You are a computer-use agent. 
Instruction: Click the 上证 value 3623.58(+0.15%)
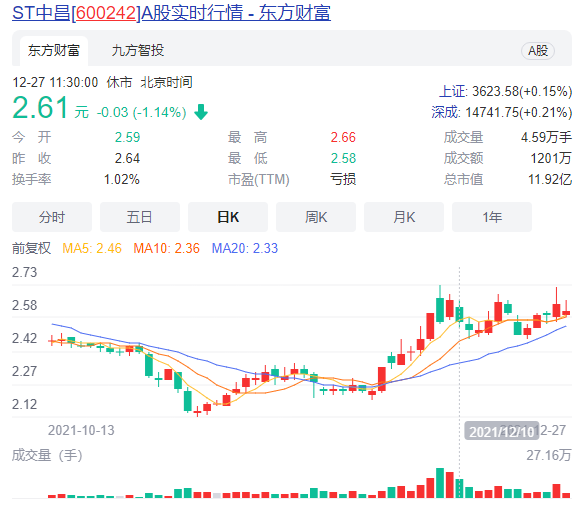522,91
